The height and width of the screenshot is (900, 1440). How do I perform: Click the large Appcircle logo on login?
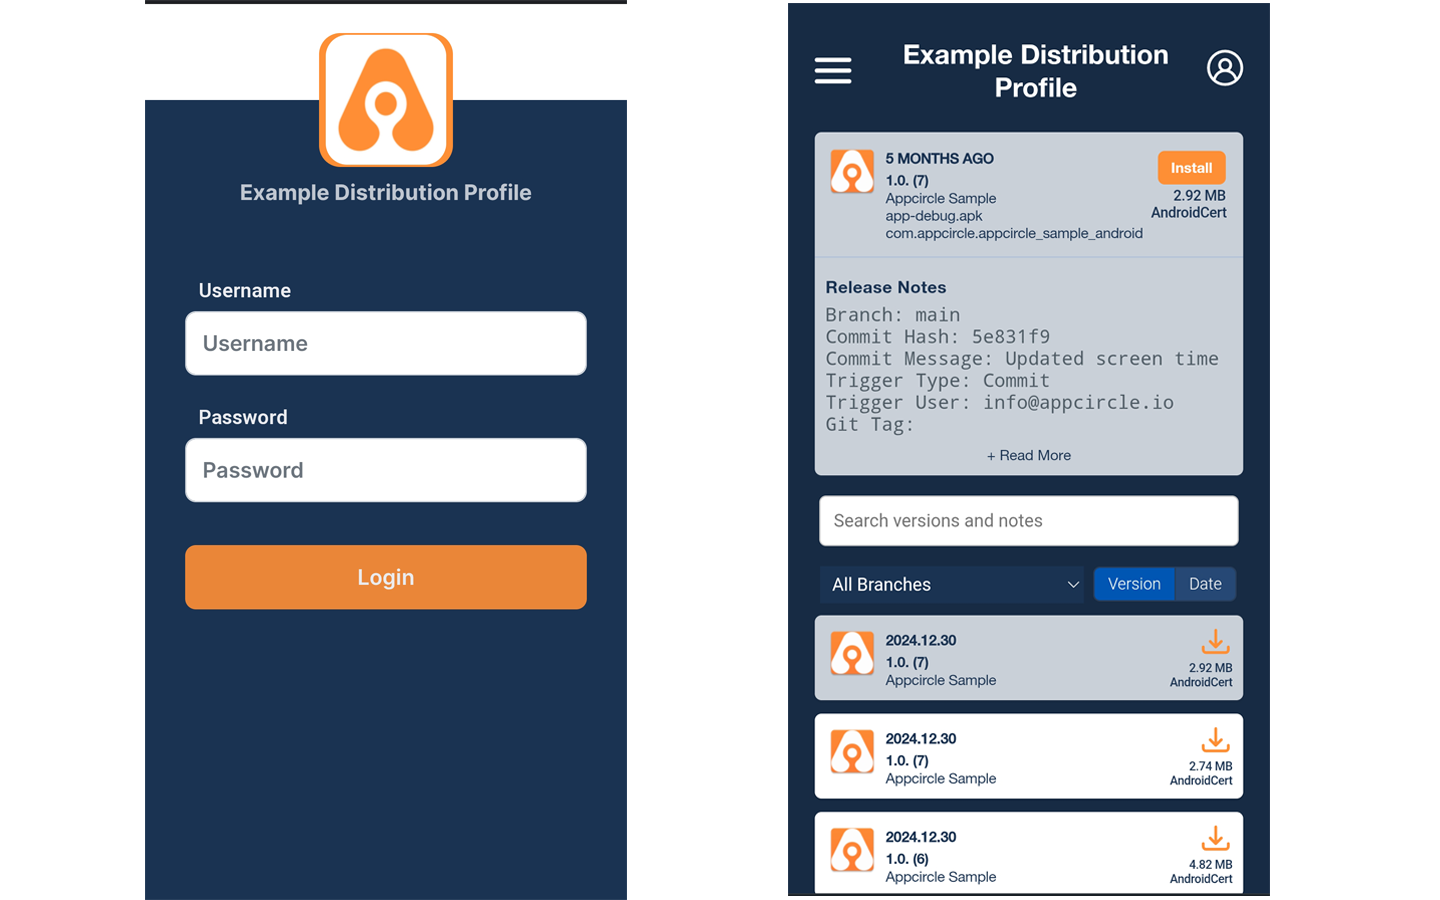click(386, 100)
